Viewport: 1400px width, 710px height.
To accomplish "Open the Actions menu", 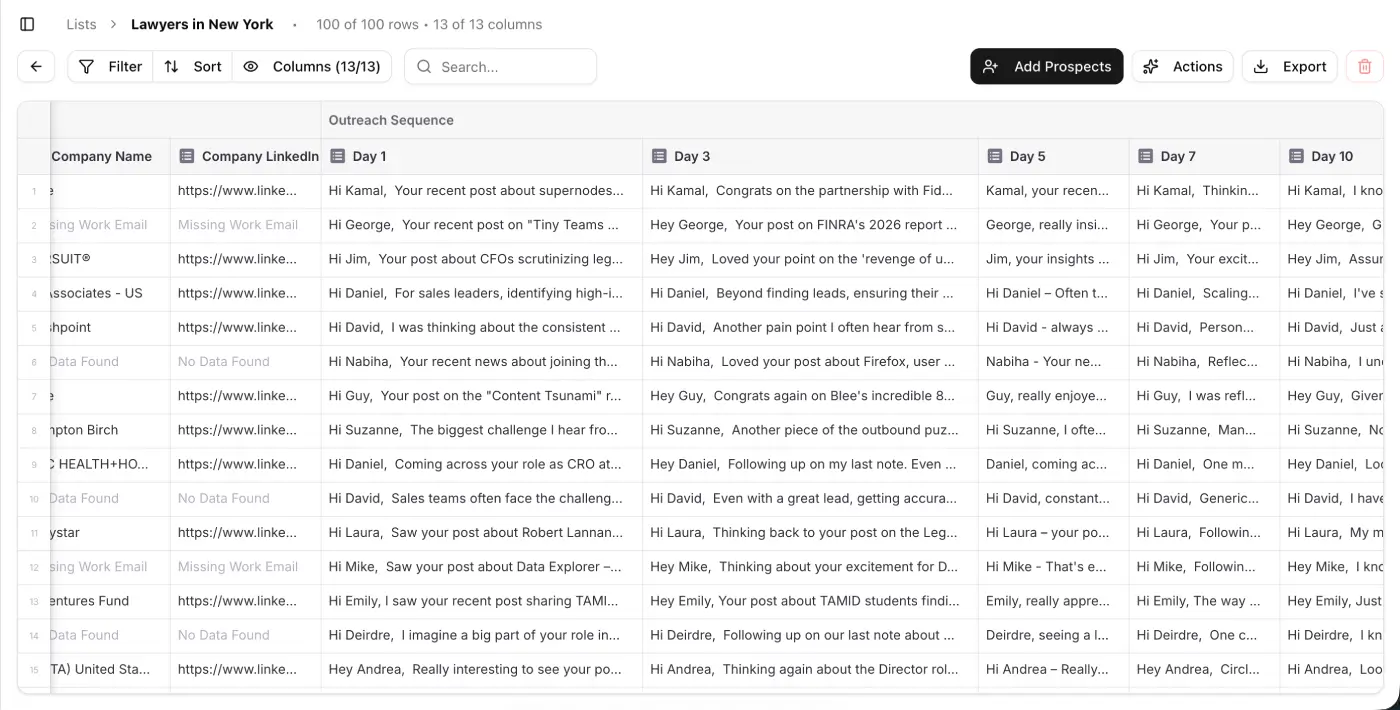I will [1183, 67].
